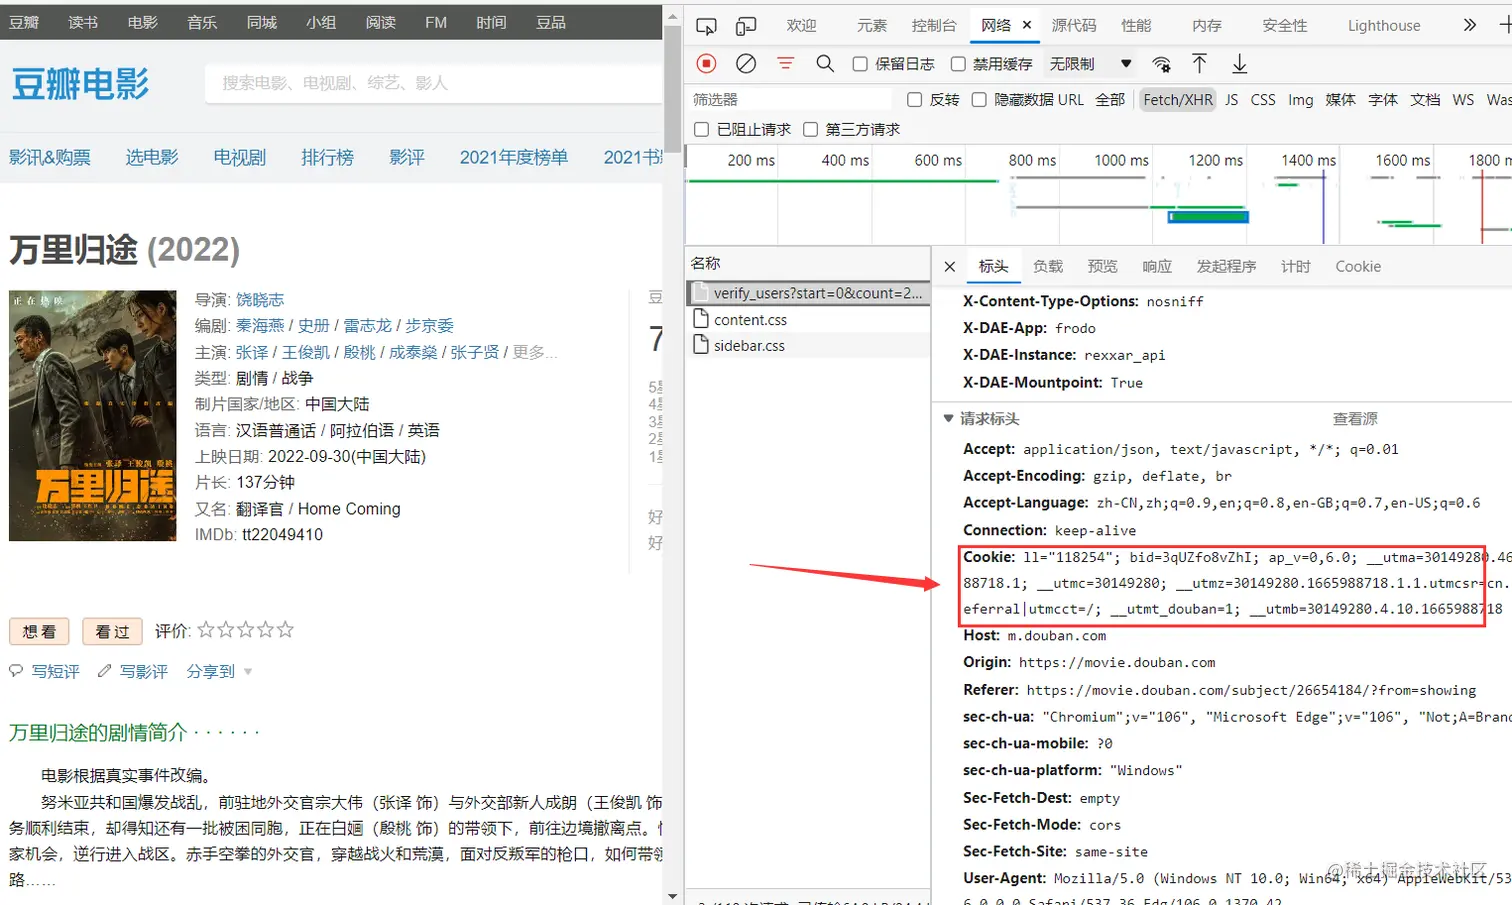Clear the network log
Viewport: 1512px width, 905px height.
746,64
